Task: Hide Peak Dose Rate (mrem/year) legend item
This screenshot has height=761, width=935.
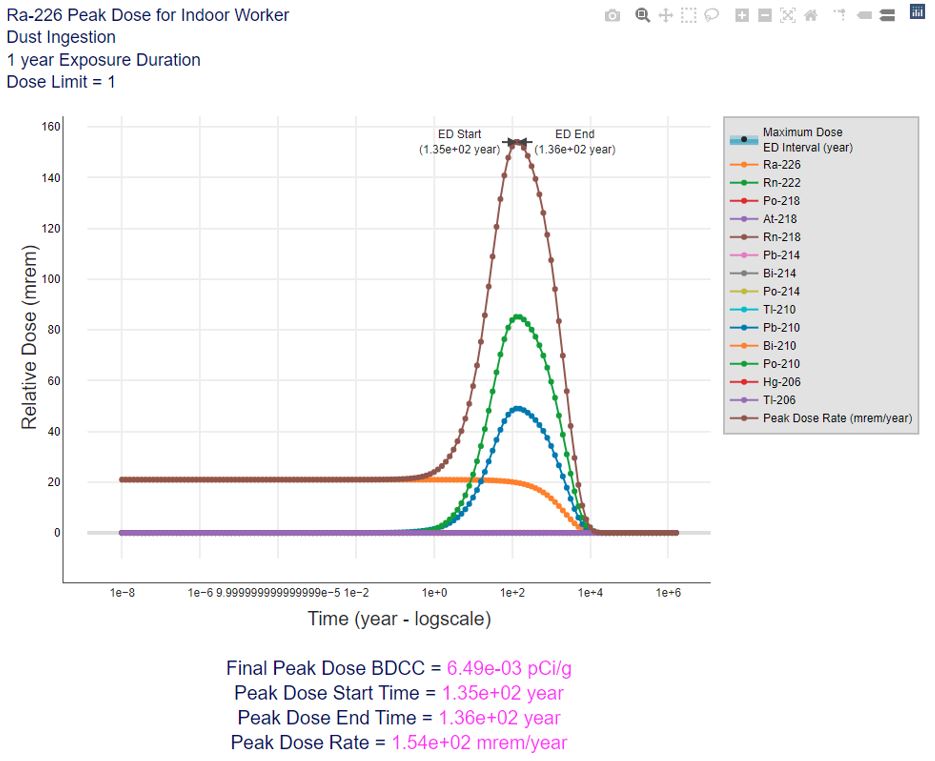Action: click(x=836, y=418)
